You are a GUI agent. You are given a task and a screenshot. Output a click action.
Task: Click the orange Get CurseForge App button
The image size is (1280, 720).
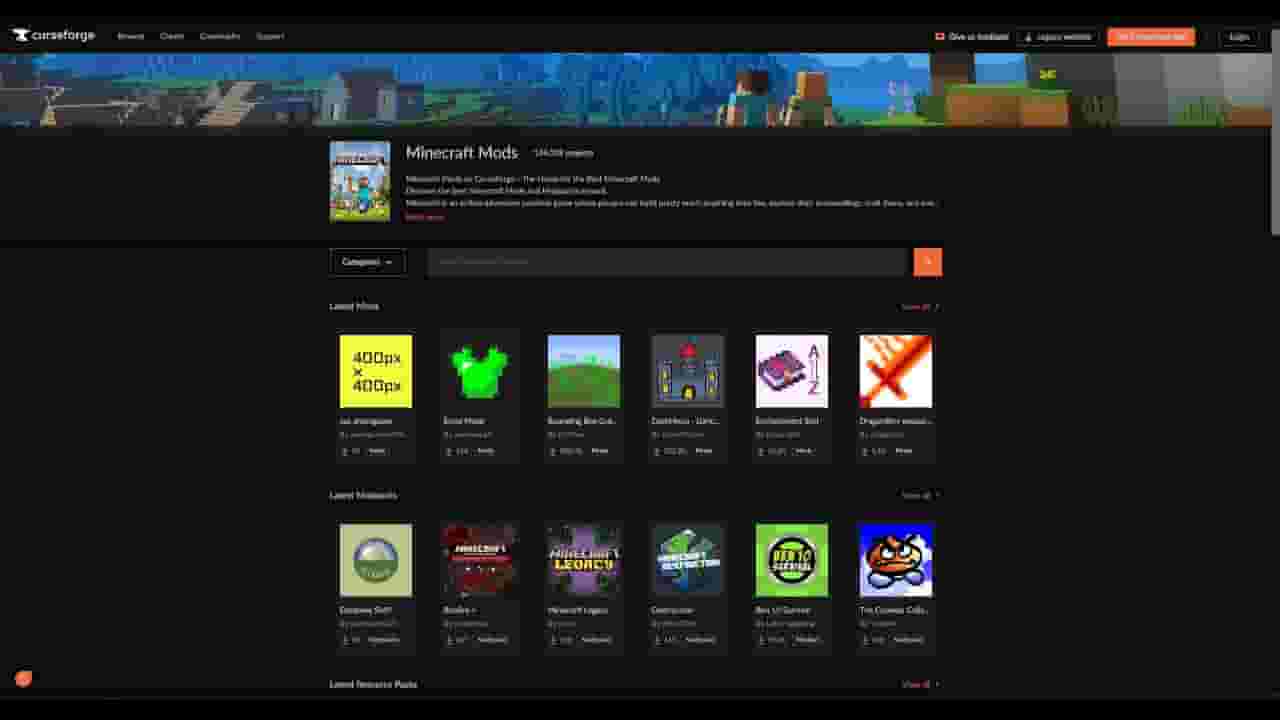coord(1151,37)
